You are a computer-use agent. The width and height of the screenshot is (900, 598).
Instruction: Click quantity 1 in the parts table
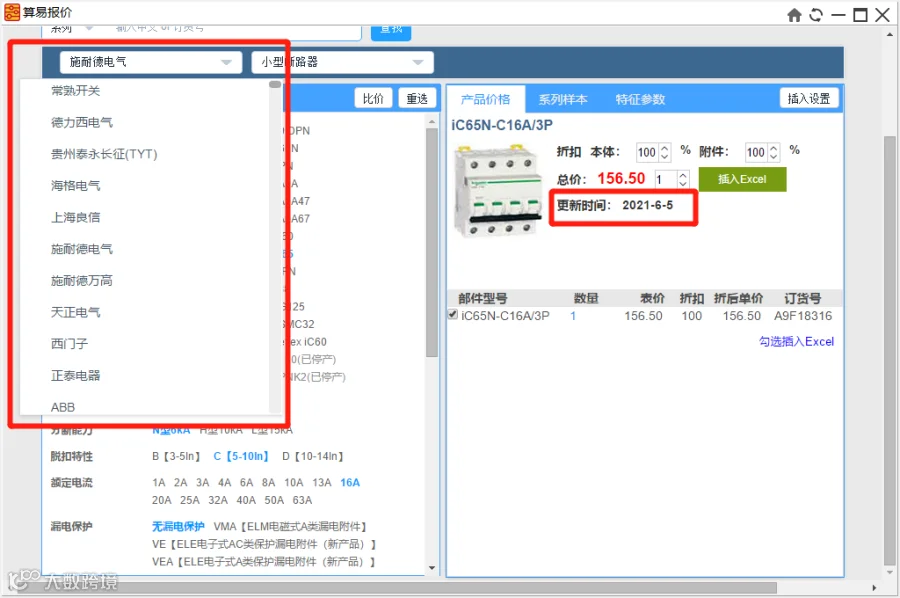(573, 316)
